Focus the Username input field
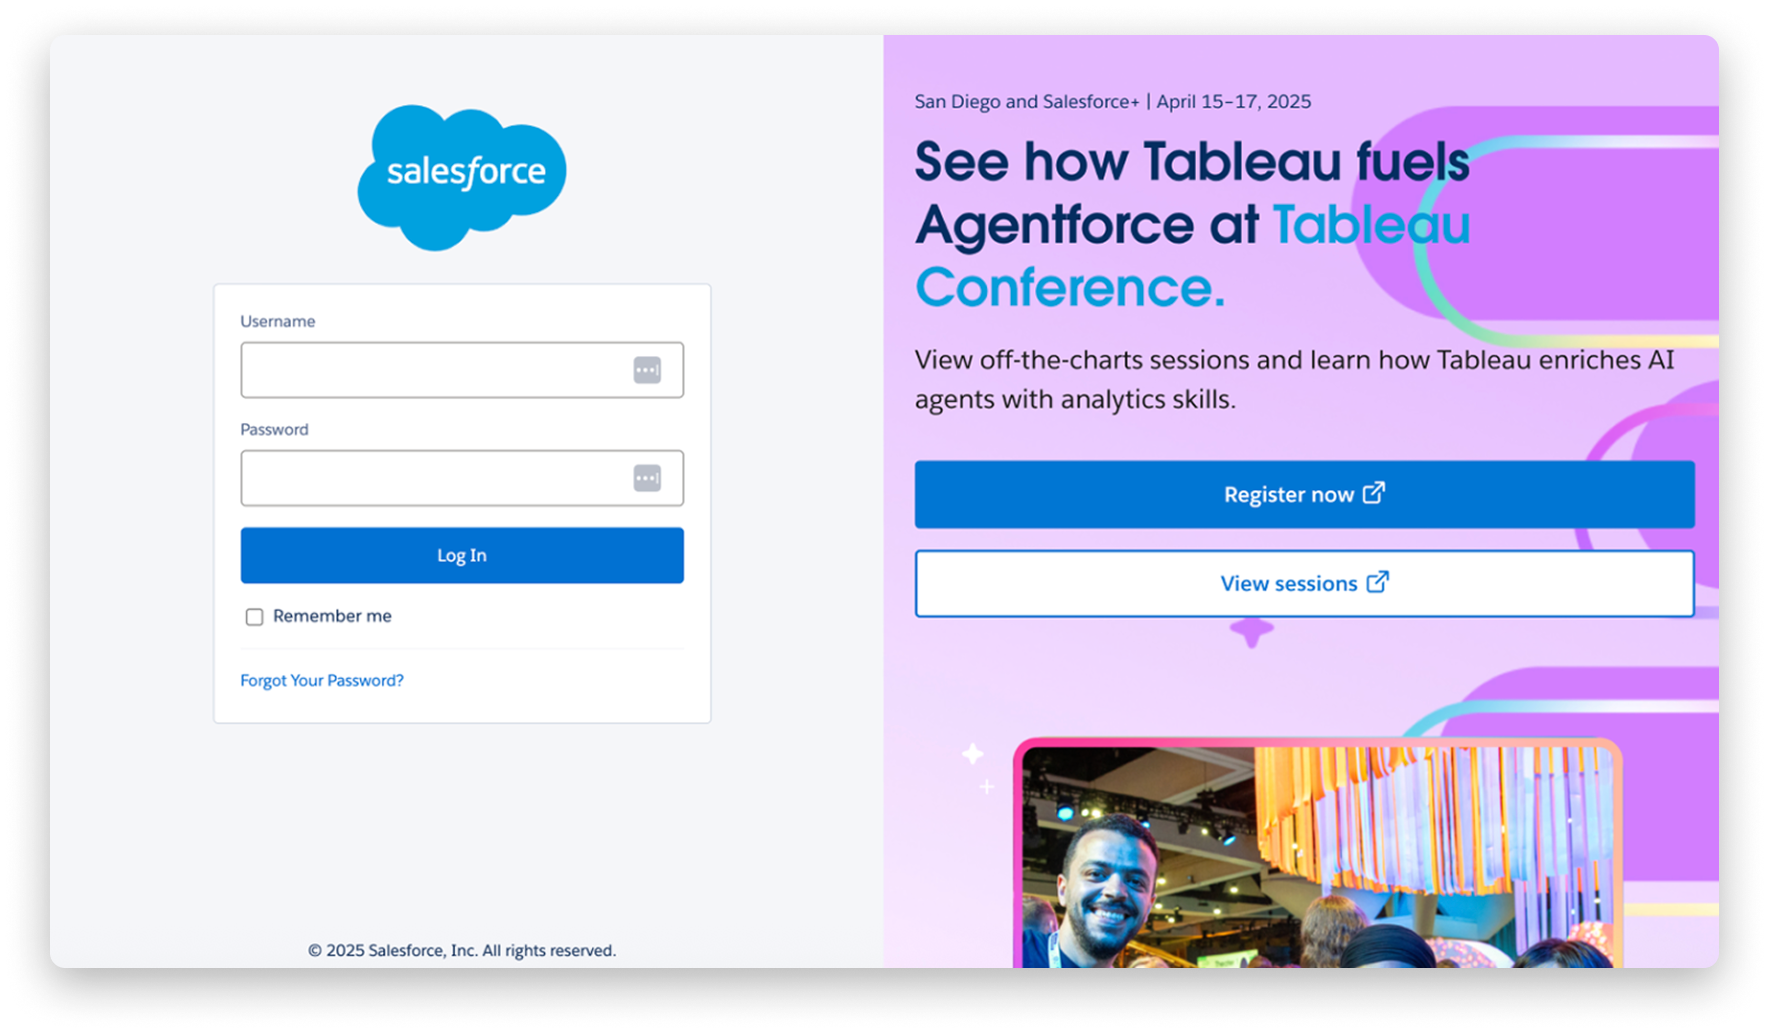Screen dimensions: 1769x1033 tap(435, 370)
